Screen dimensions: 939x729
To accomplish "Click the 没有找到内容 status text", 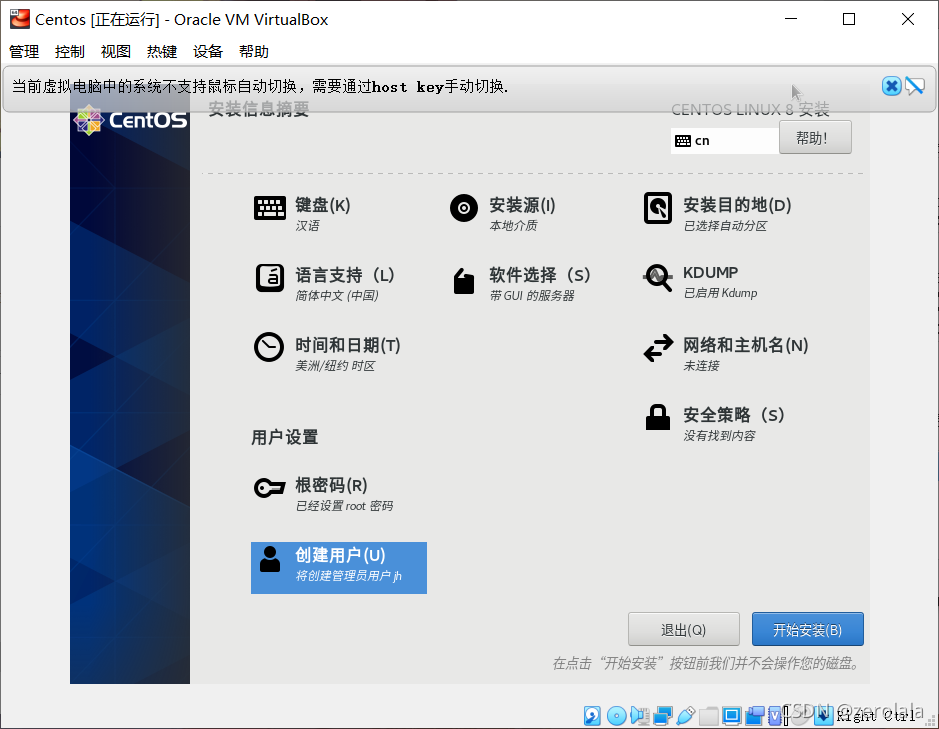I will click(x=719, y=436).
